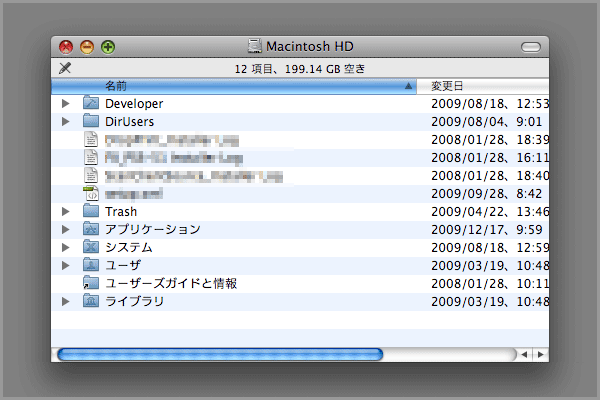Click the horizontal scrollbar thumb

(x=220, y=354)
